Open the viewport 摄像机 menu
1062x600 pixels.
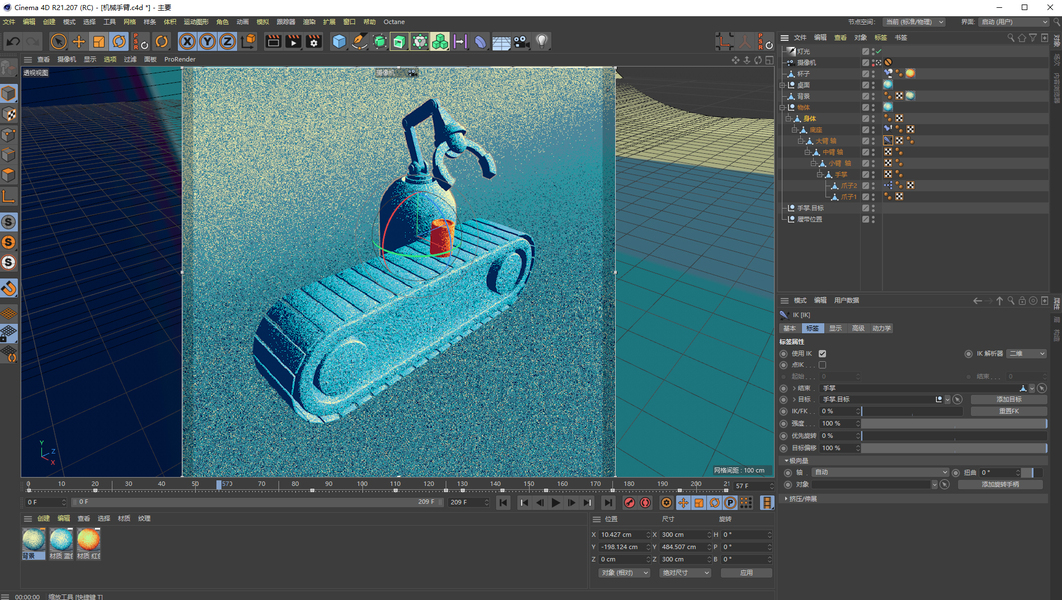coord(66,59)
